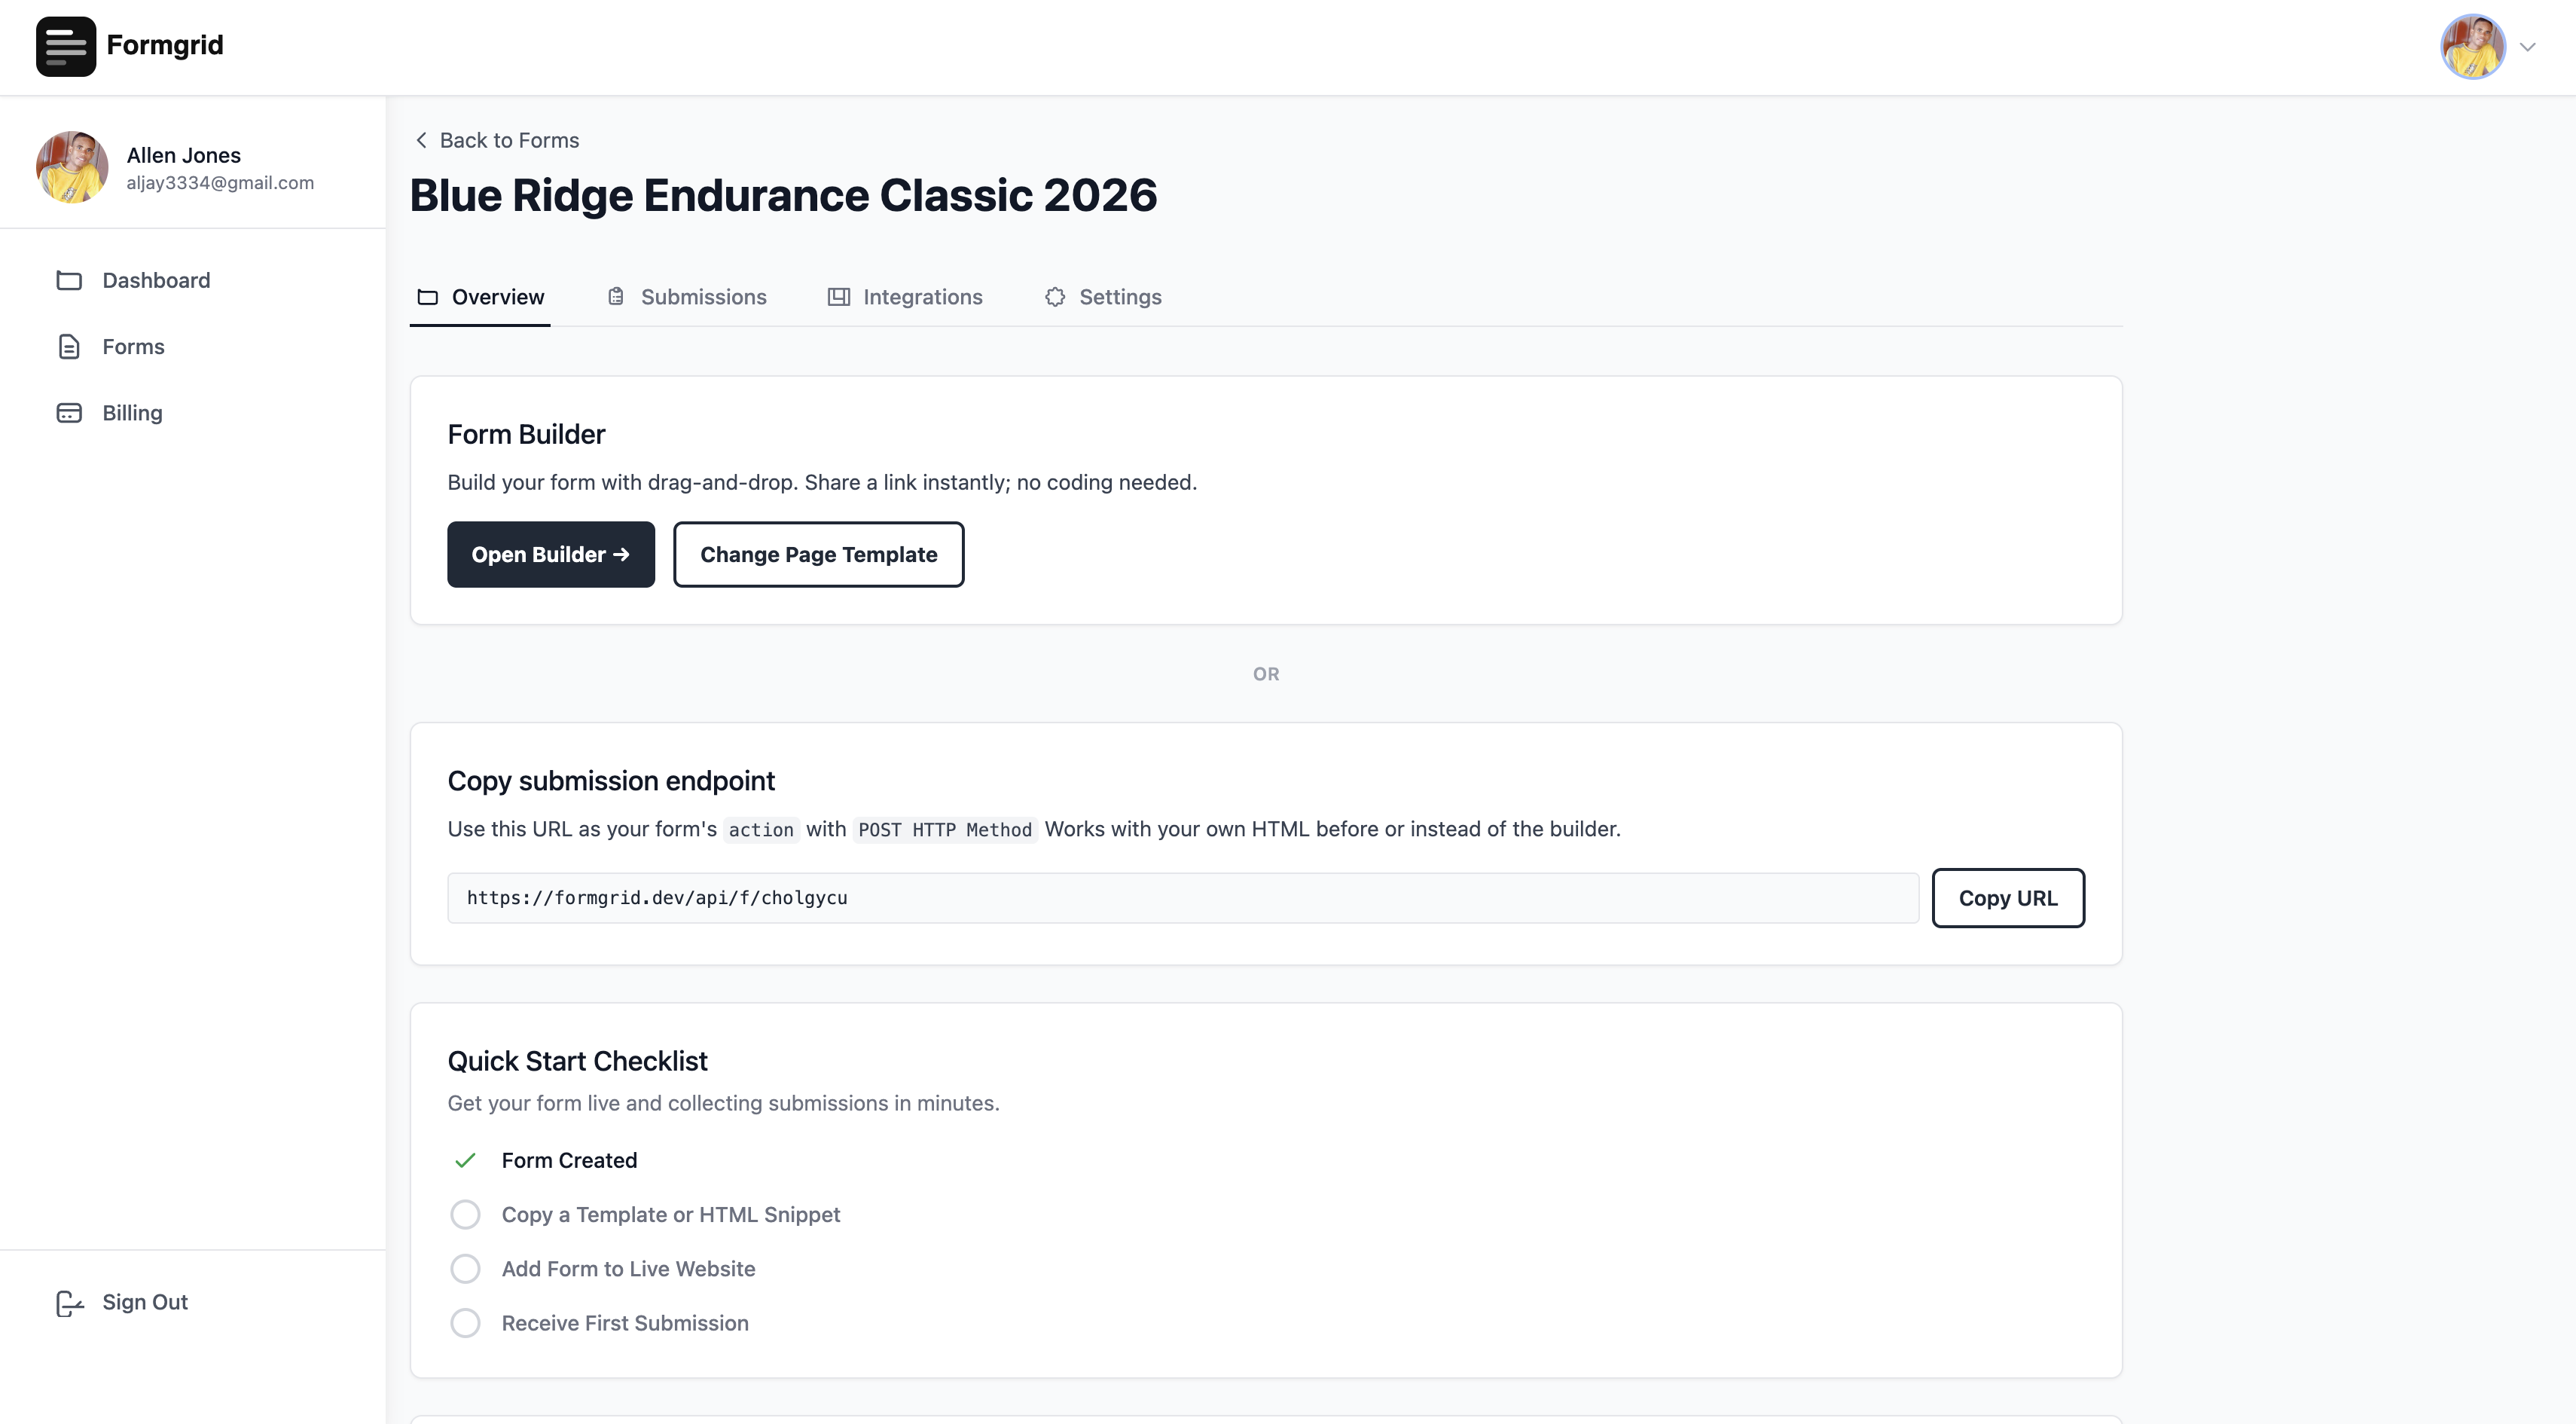Click the back chevron next to Back to Forms
This screenshot has width=2576, height=1424.
(x=421, y=140)
